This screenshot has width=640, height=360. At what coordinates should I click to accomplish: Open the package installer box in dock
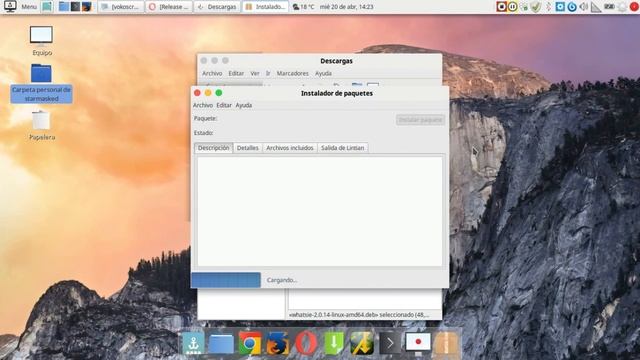[446, 343]
